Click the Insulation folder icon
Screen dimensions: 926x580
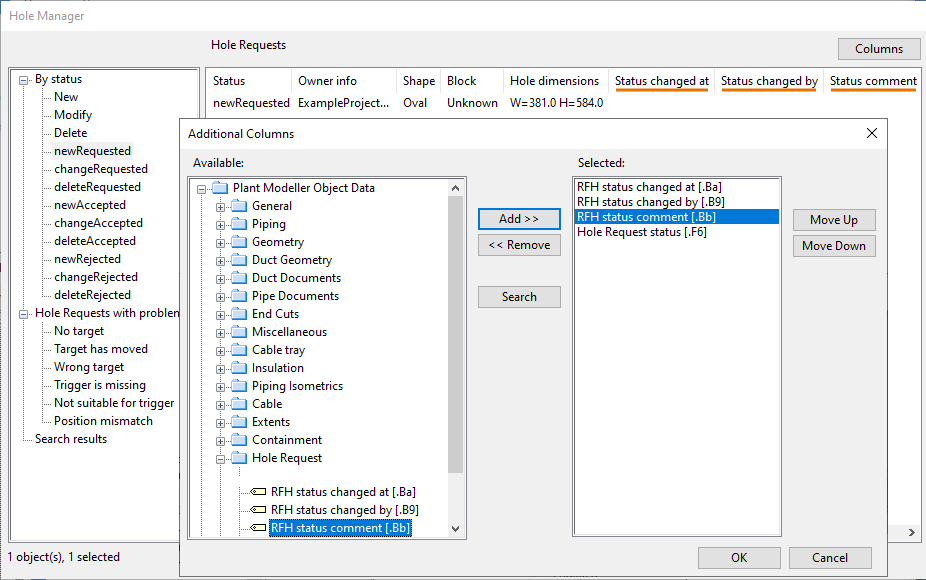click(x=238, y=368)
